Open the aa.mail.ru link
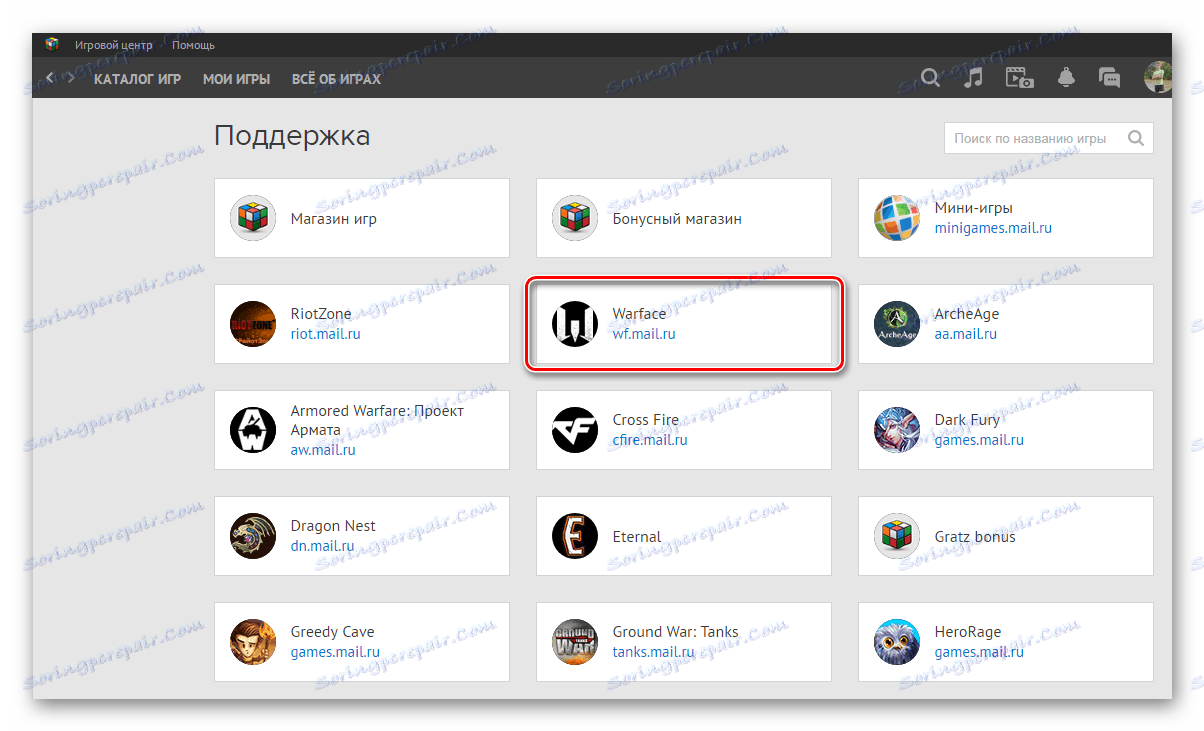 point(966,334)
